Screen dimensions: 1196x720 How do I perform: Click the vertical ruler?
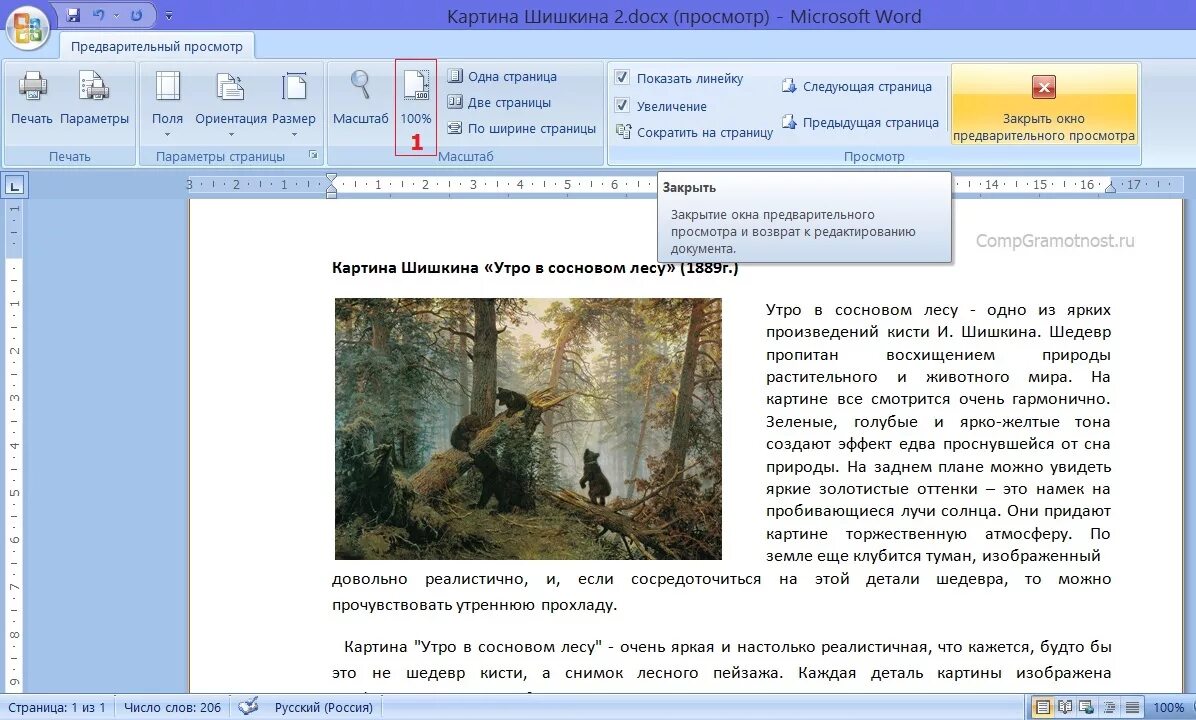tap(14, 446)
